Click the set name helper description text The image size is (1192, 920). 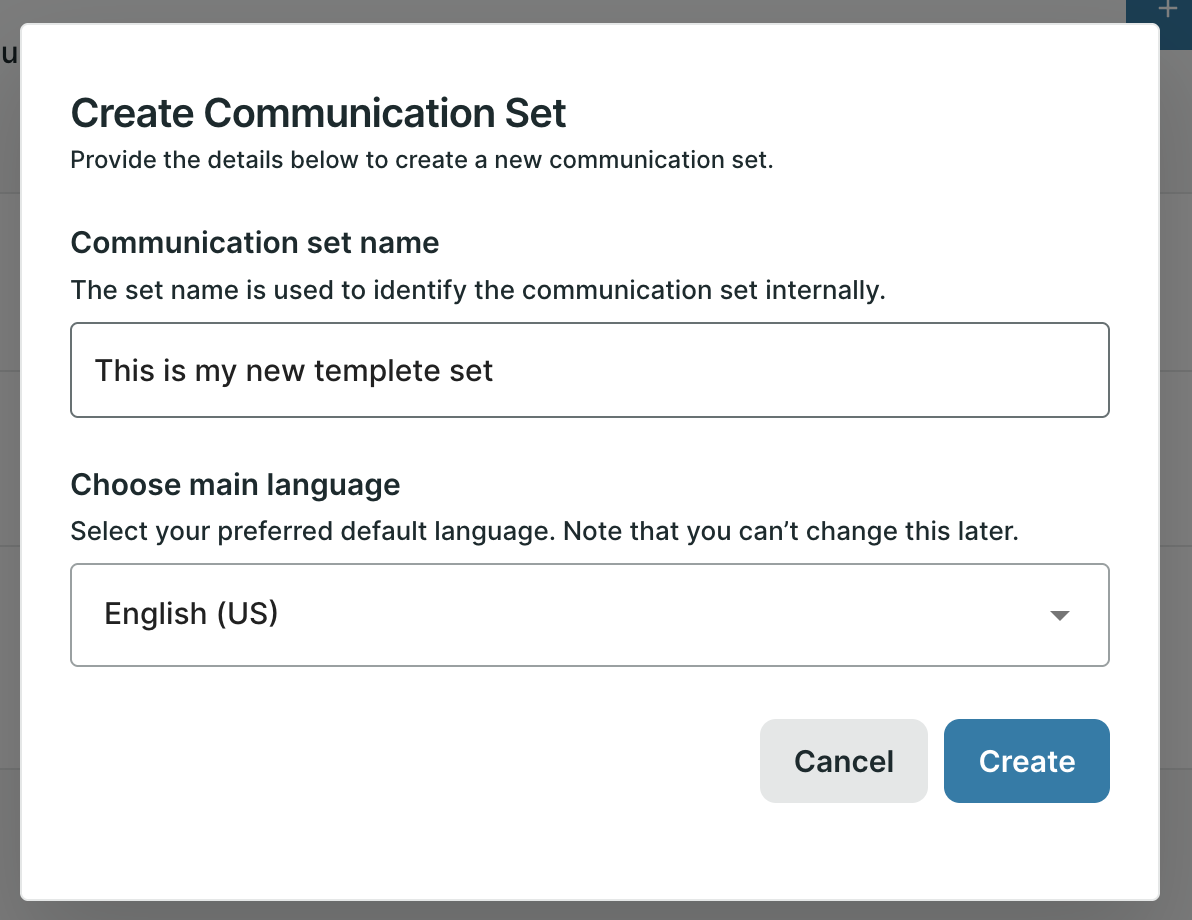[x=478, y=291]
